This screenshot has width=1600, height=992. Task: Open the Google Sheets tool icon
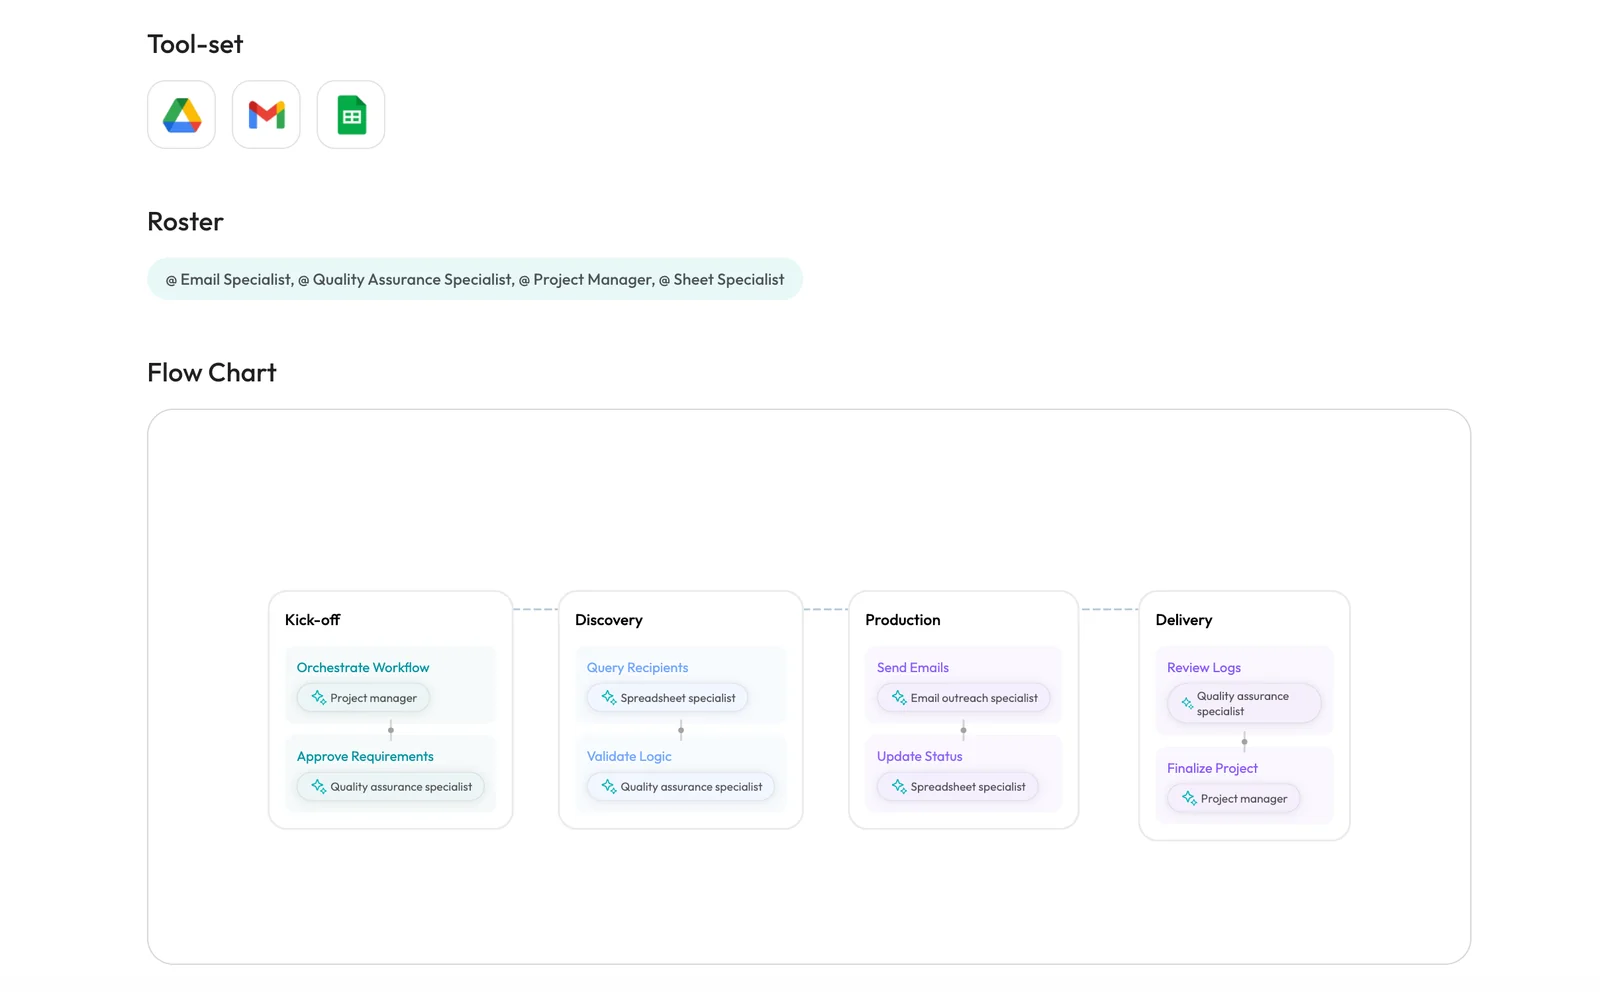(350, 114)
